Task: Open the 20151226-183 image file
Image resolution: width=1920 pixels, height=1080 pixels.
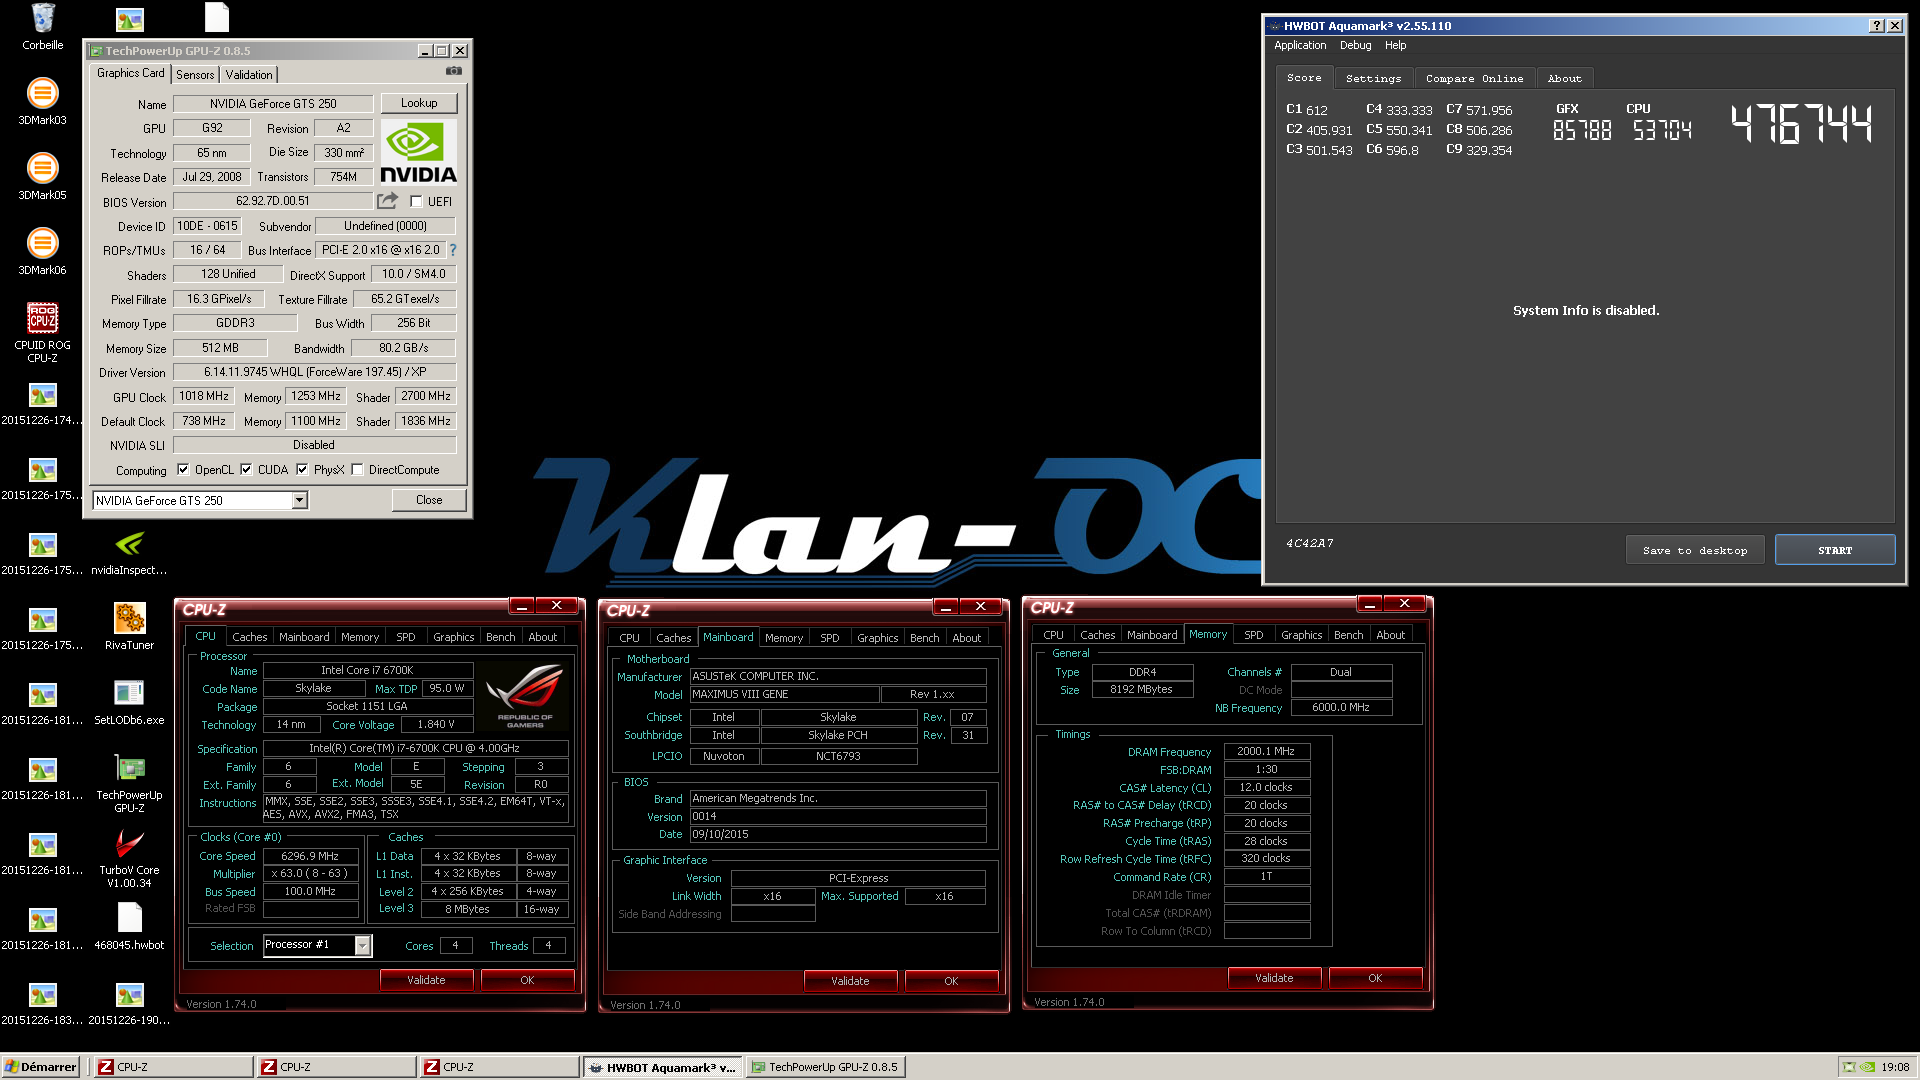Action: coord(43,1001)
